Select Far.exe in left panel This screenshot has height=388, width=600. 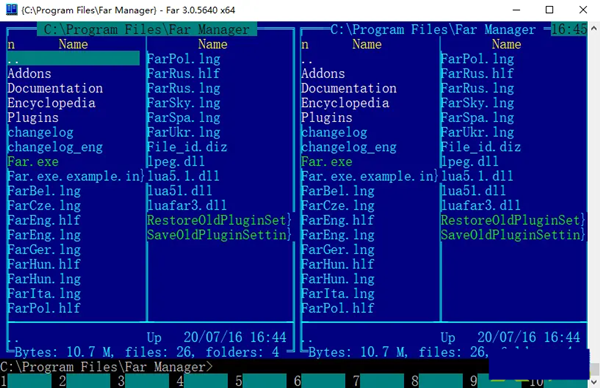pyautogui.click(x=33, y=161)
